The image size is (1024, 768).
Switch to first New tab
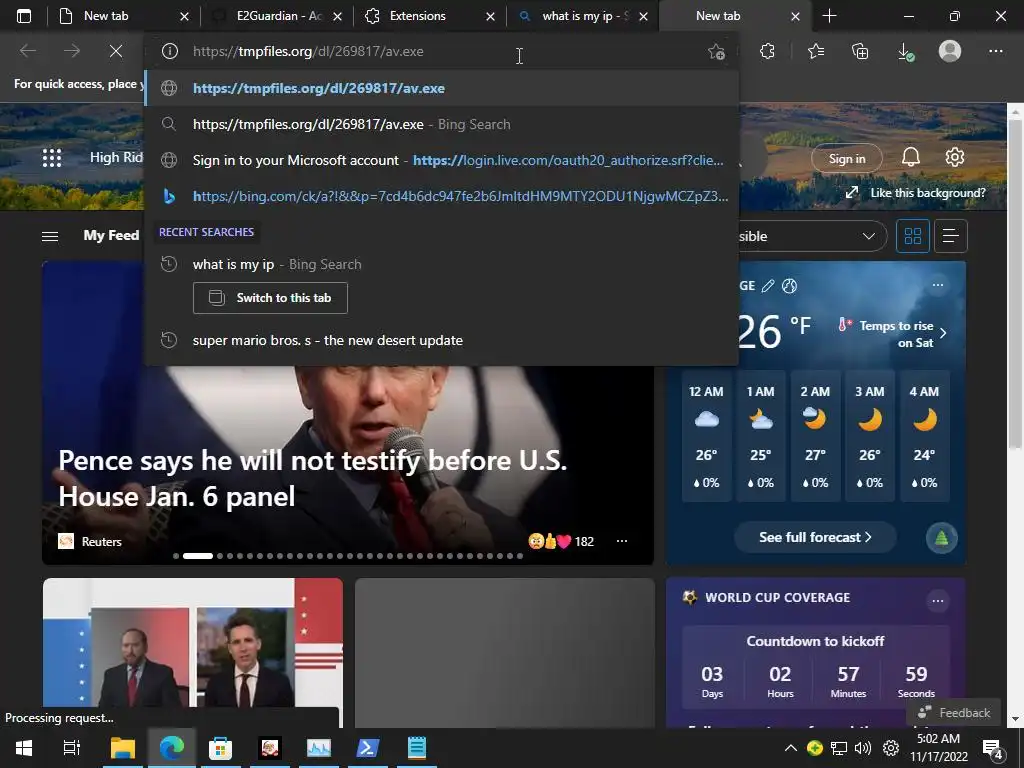106,16
